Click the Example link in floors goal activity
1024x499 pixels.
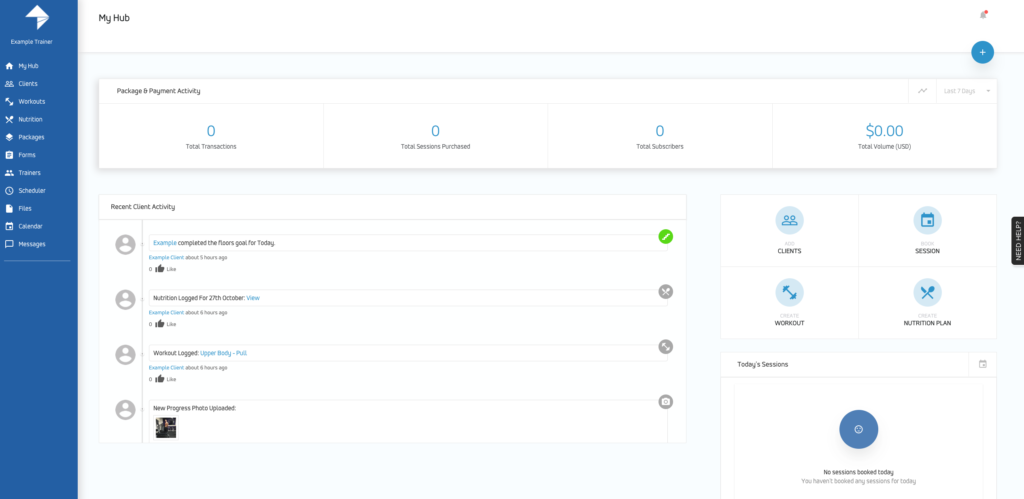click(165, 243)
